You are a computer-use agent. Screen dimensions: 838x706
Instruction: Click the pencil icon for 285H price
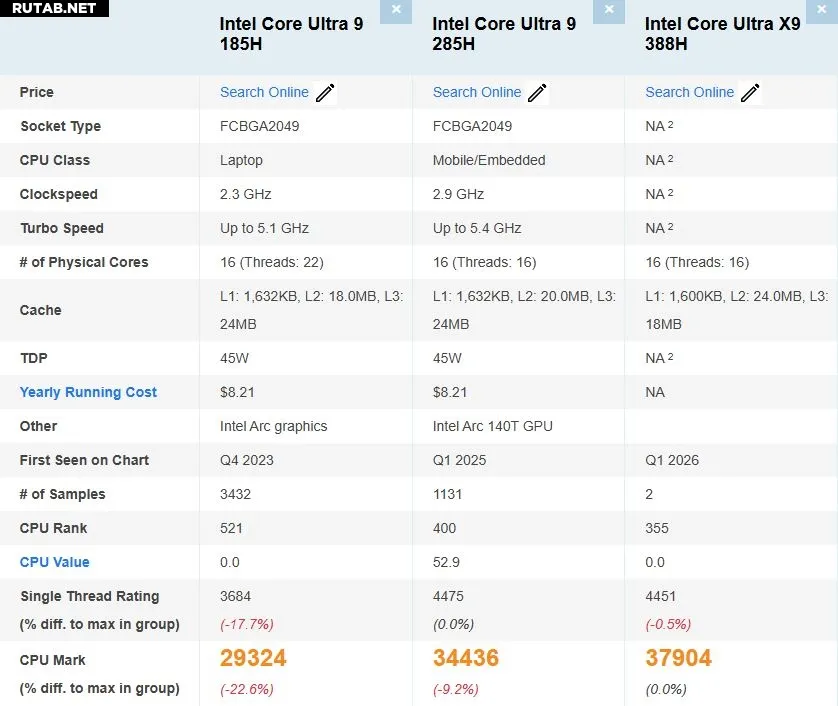click(537, 93)
